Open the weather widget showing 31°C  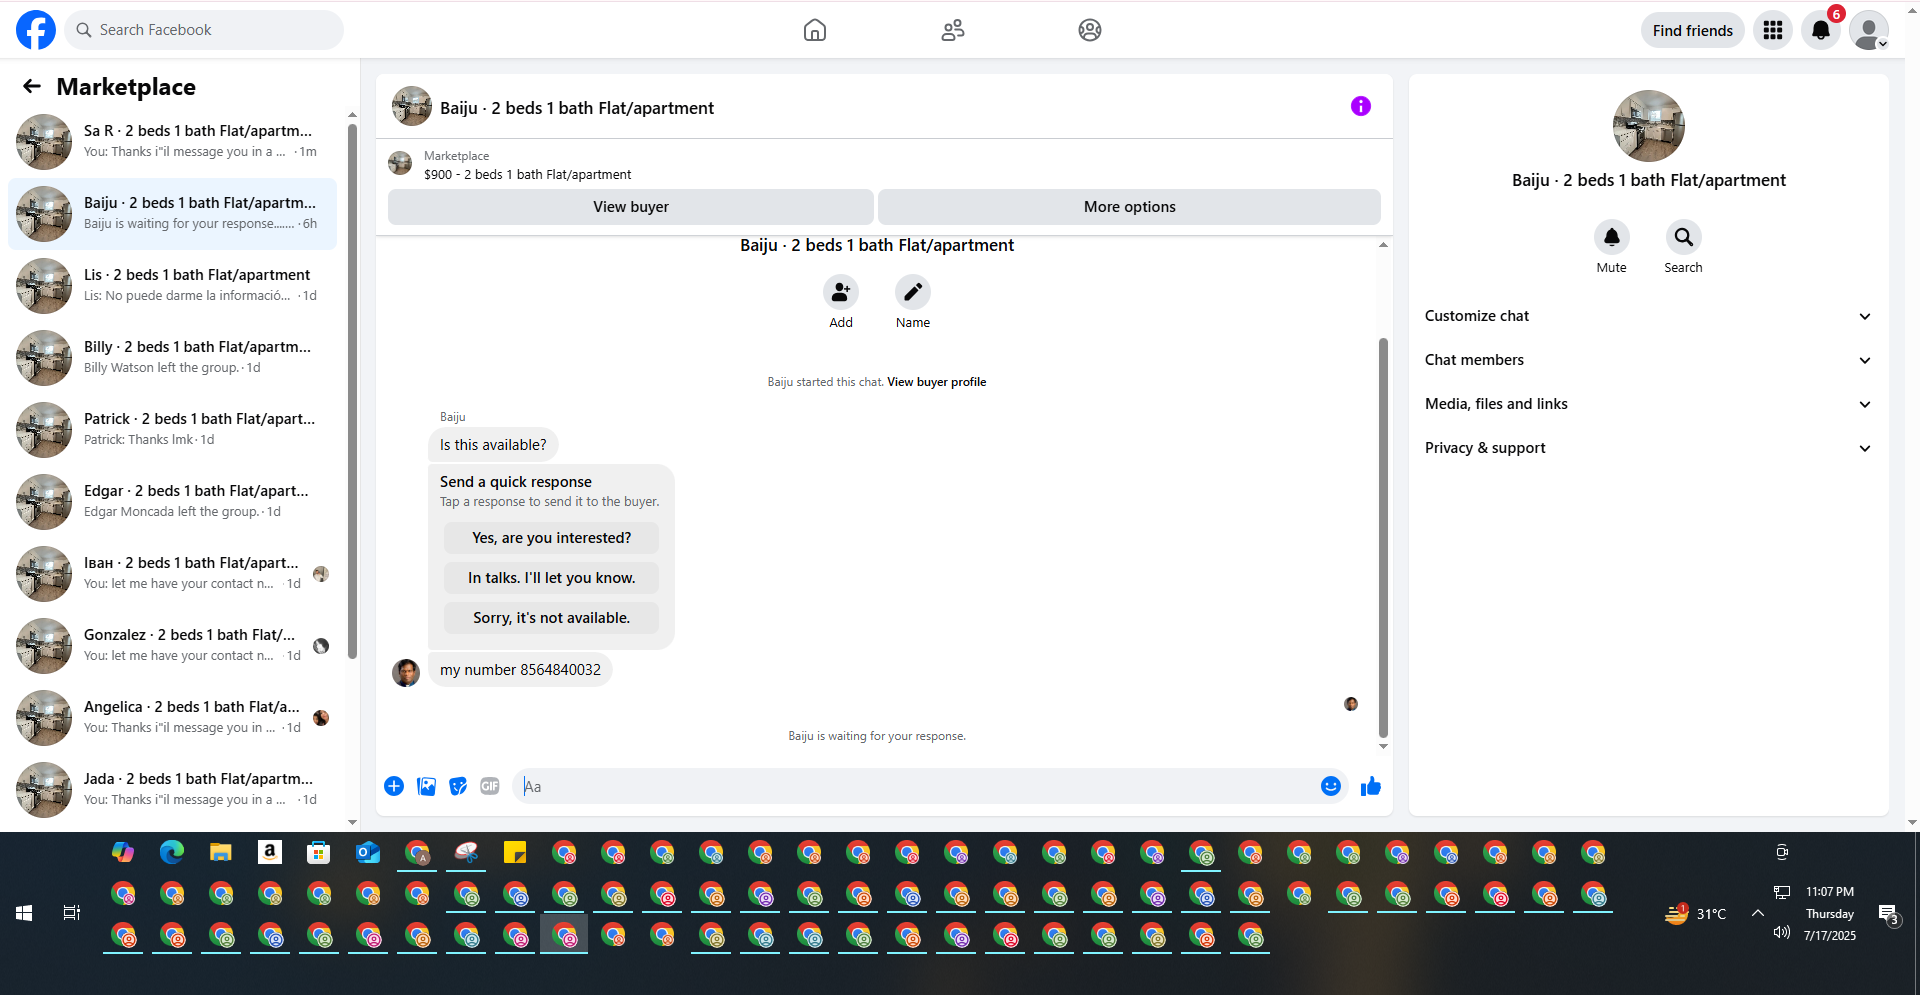point(1696,913)
